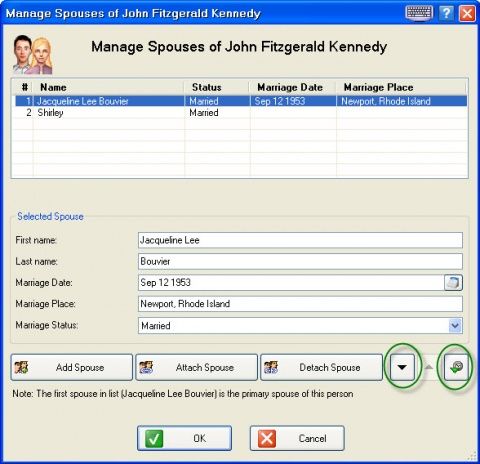Confirm with the OK button

pos(184,438)
